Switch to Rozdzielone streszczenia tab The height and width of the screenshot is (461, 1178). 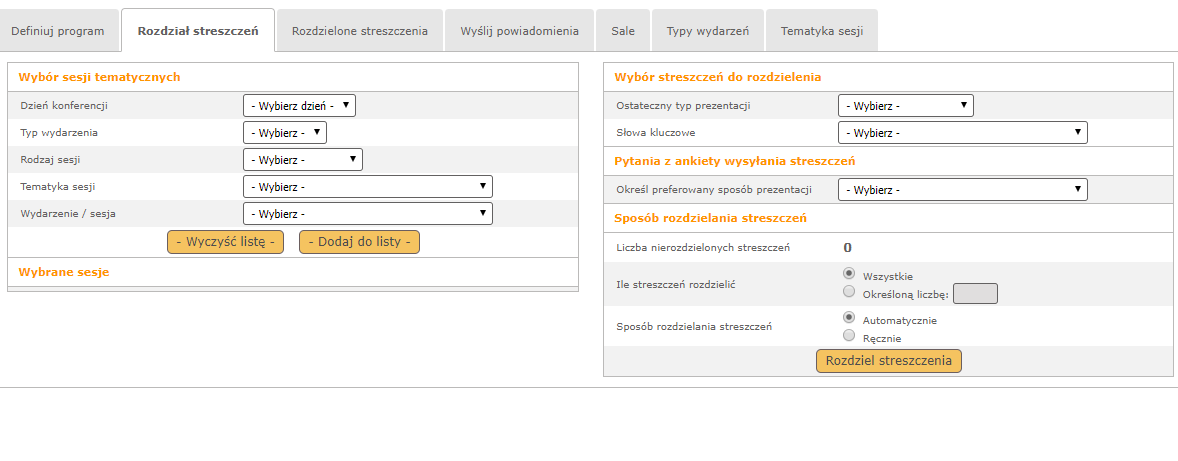360,31
